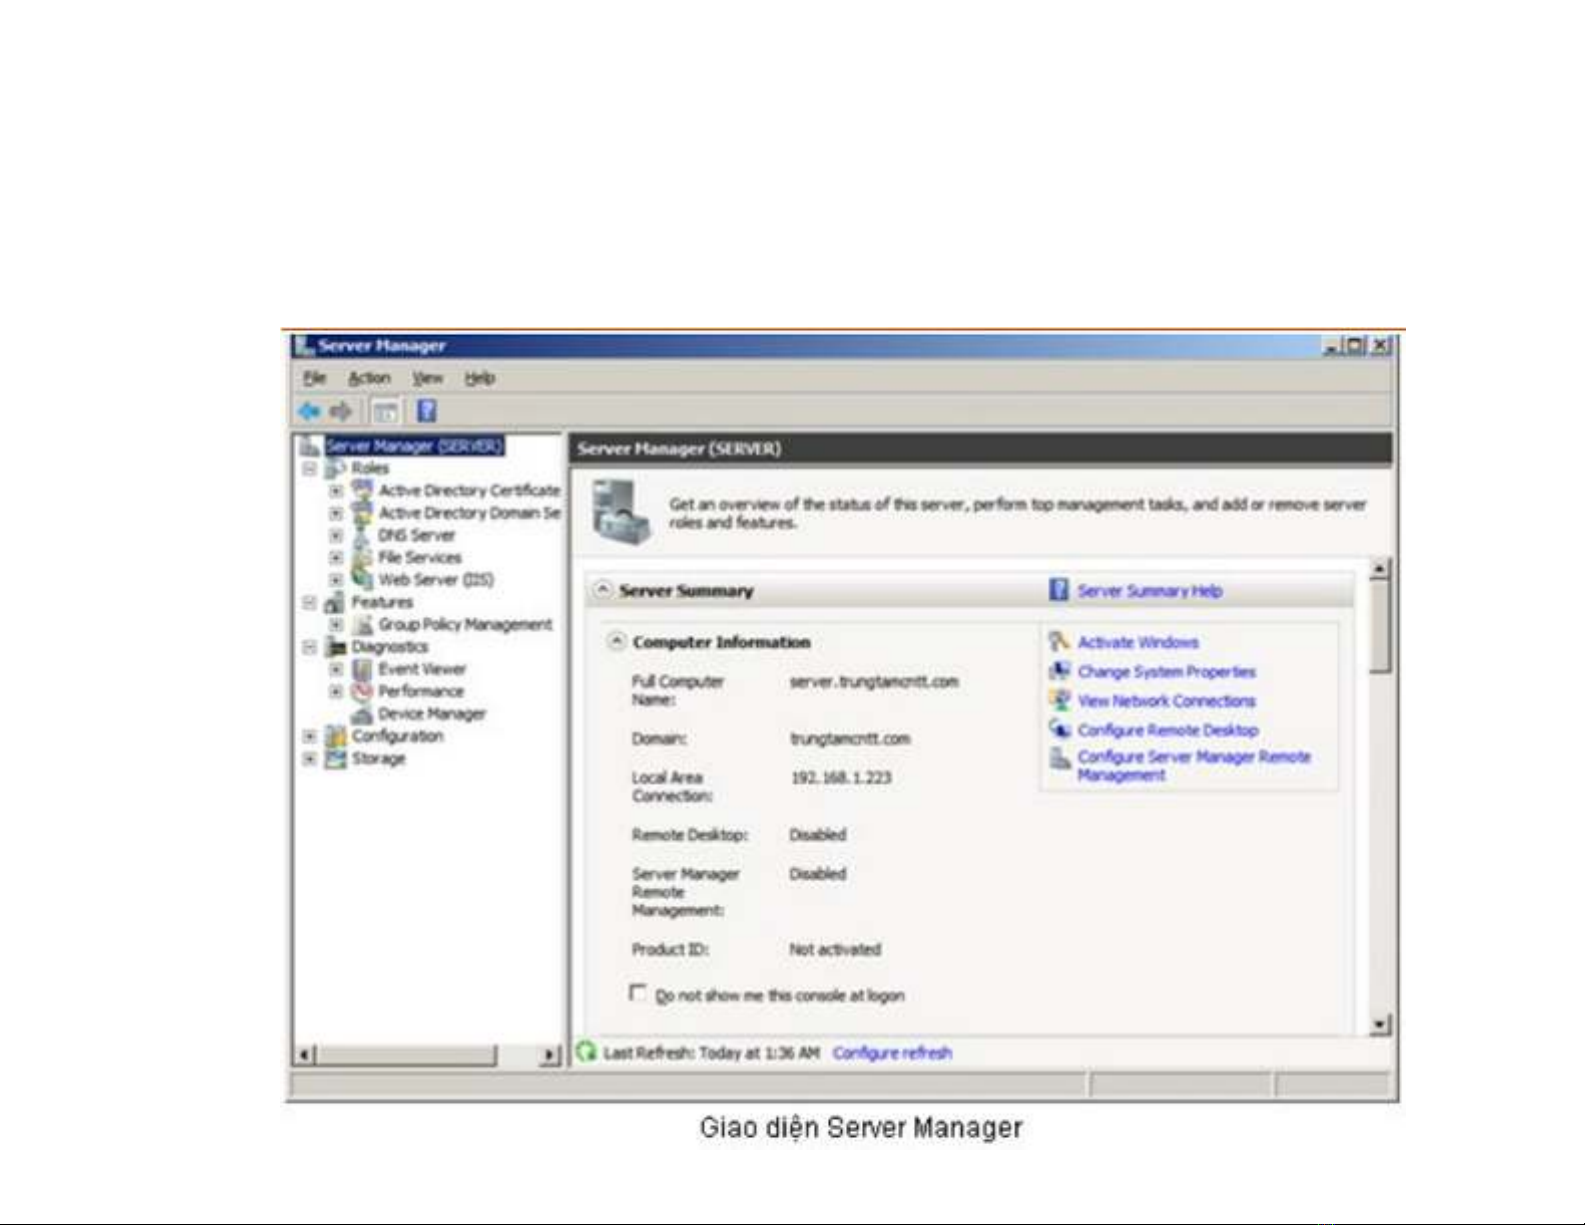This screenshot has height=1225, width=1585.
Task: Collapse the Computer Information section
Action: pos(617,641)
